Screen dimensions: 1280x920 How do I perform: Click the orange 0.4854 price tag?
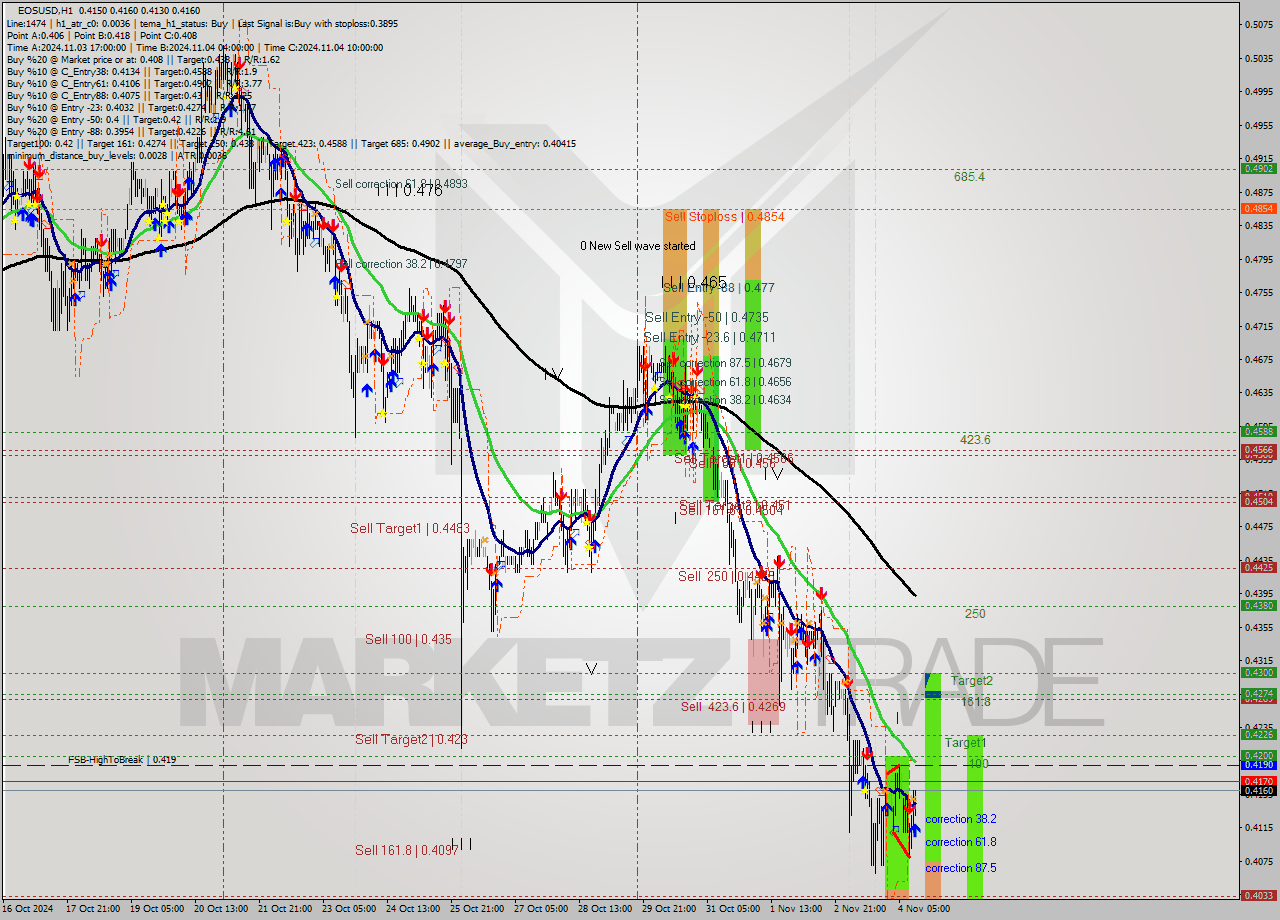[x=1257, y=209]
